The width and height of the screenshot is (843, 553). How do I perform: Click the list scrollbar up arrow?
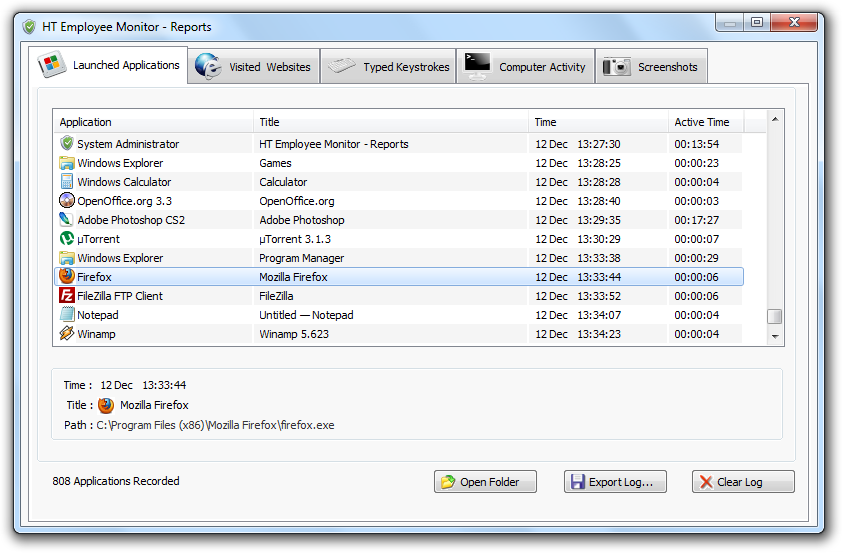[775, 119]
